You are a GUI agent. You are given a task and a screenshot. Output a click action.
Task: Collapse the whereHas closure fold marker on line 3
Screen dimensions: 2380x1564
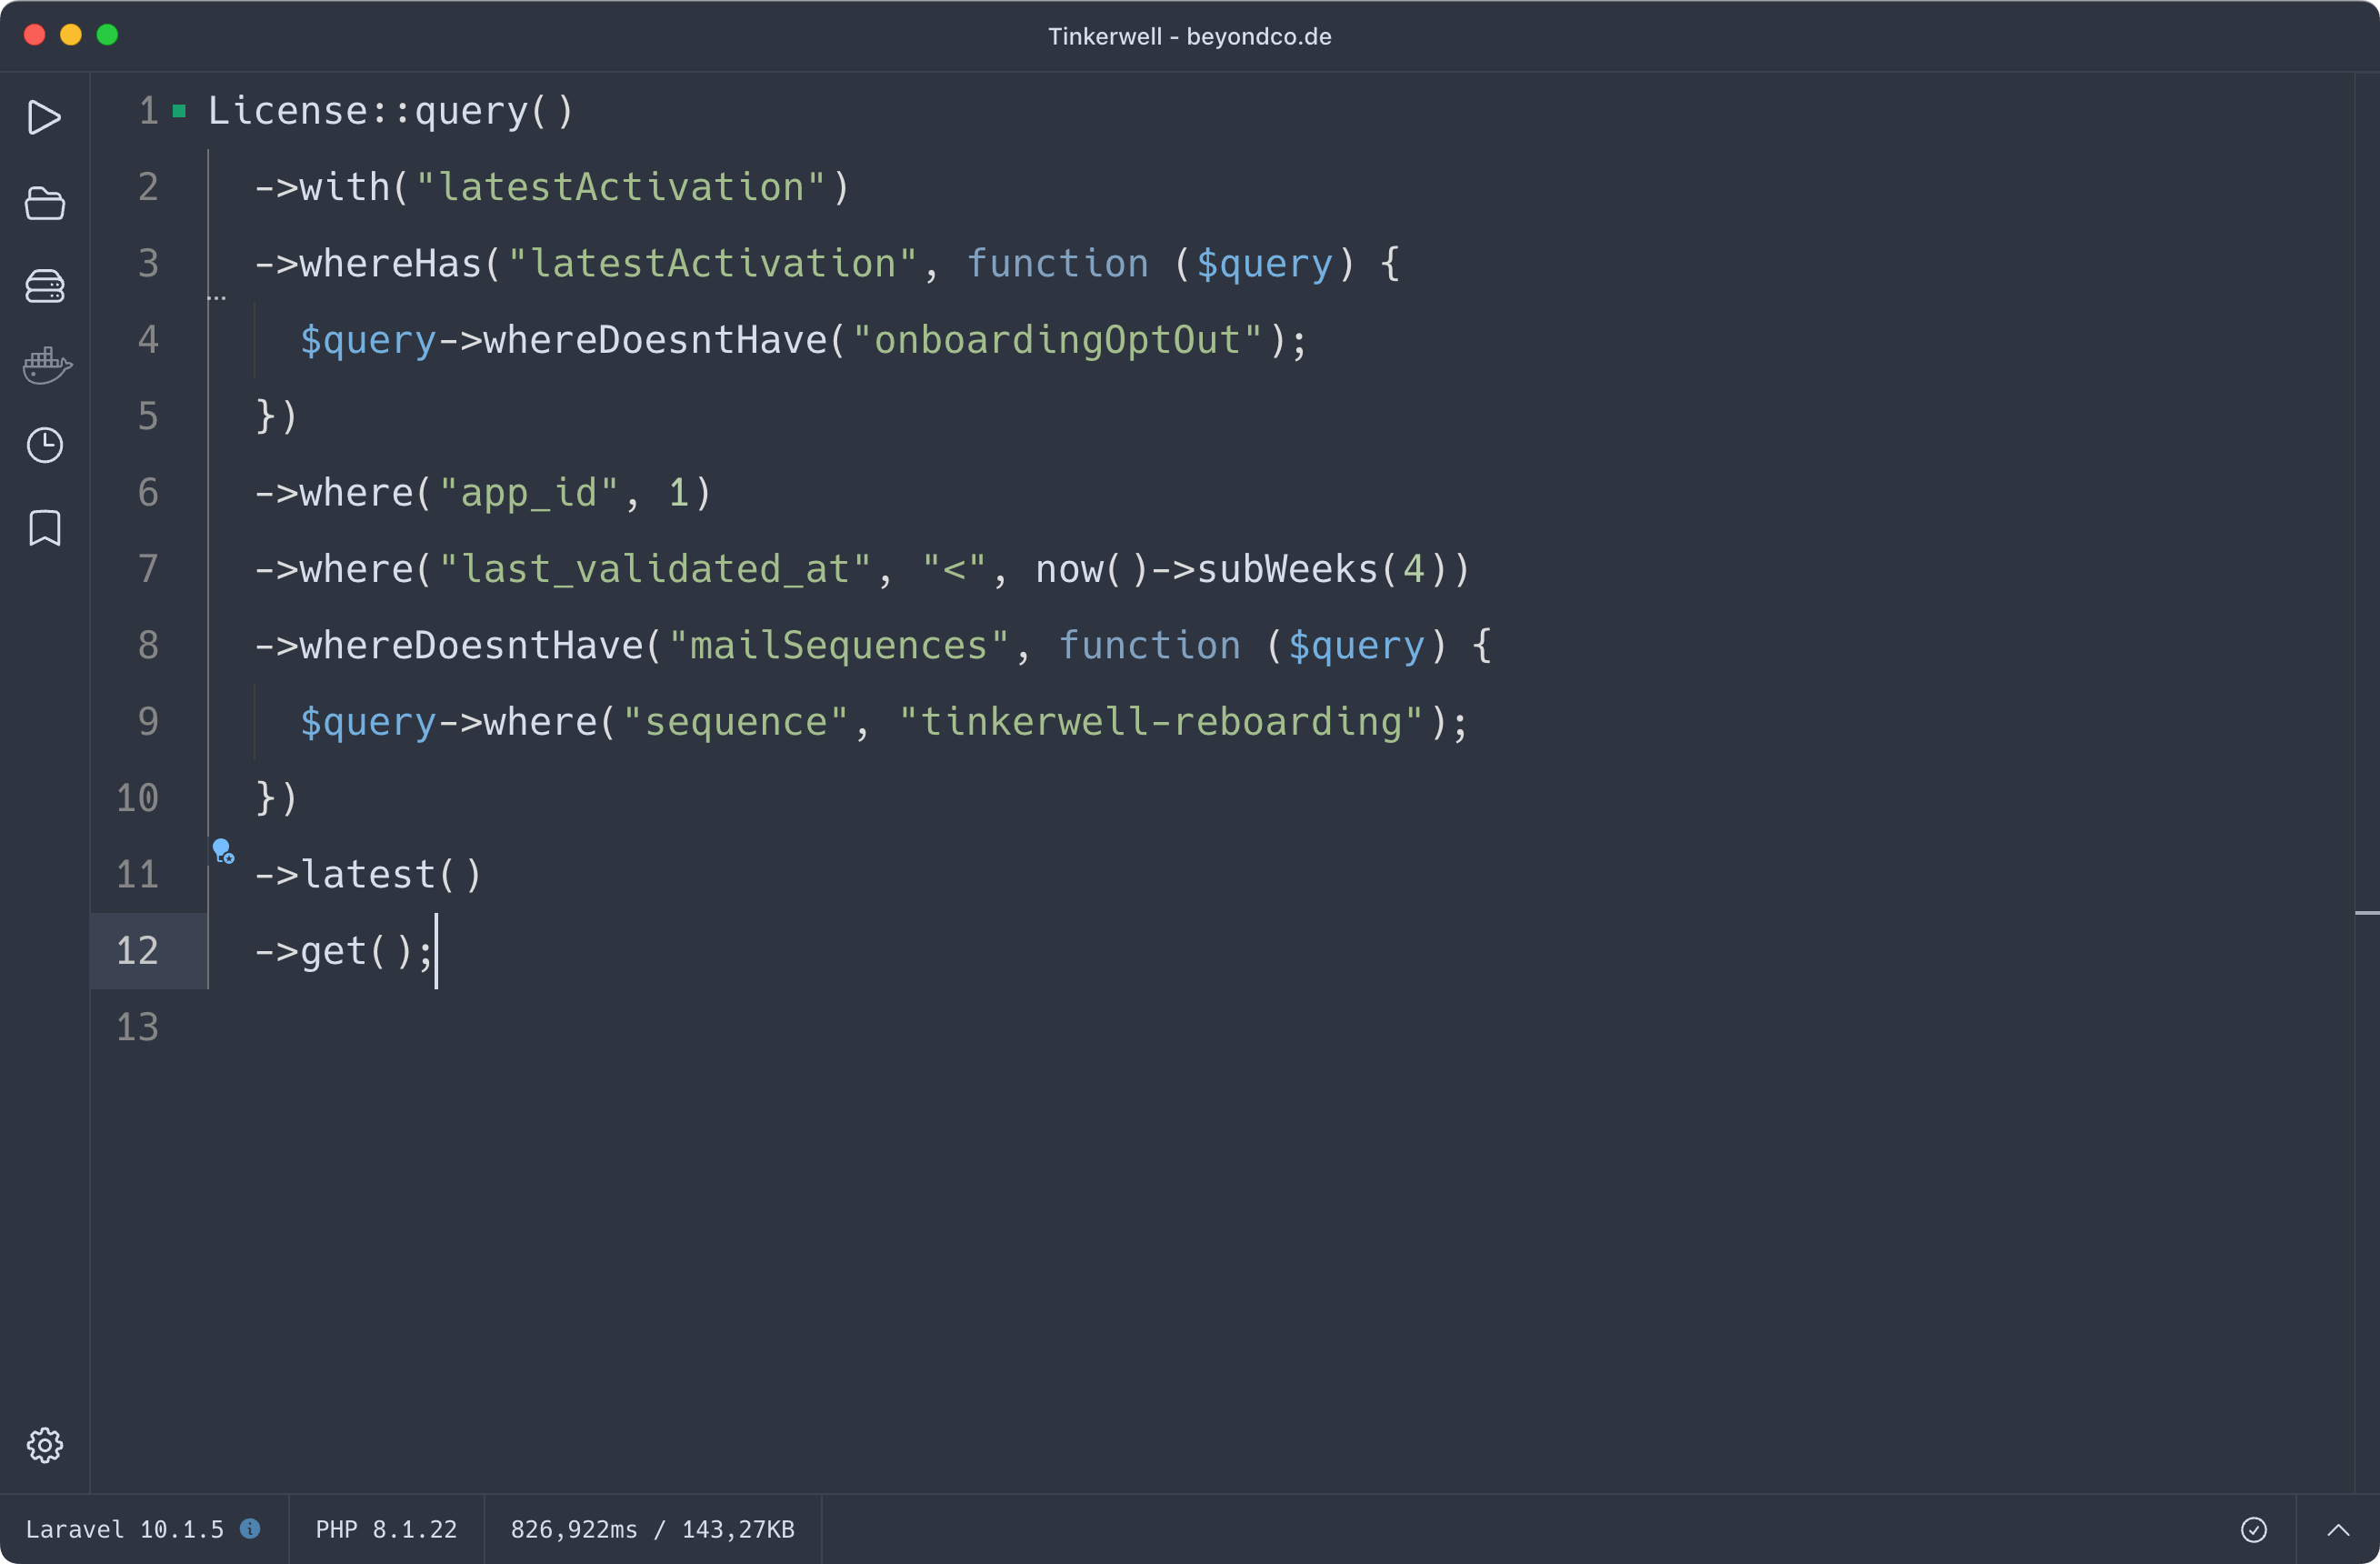pos(217,297)
